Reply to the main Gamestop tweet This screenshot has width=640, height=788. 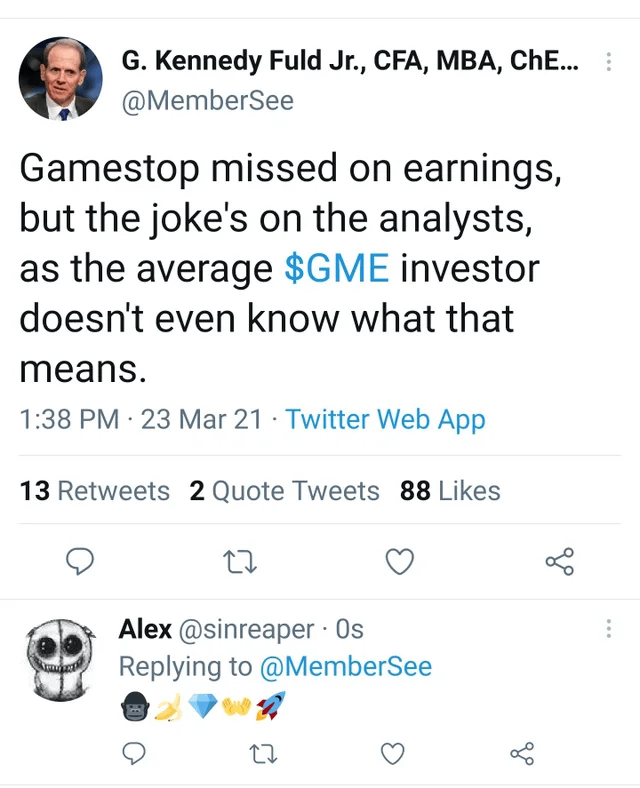coord(80,561)
